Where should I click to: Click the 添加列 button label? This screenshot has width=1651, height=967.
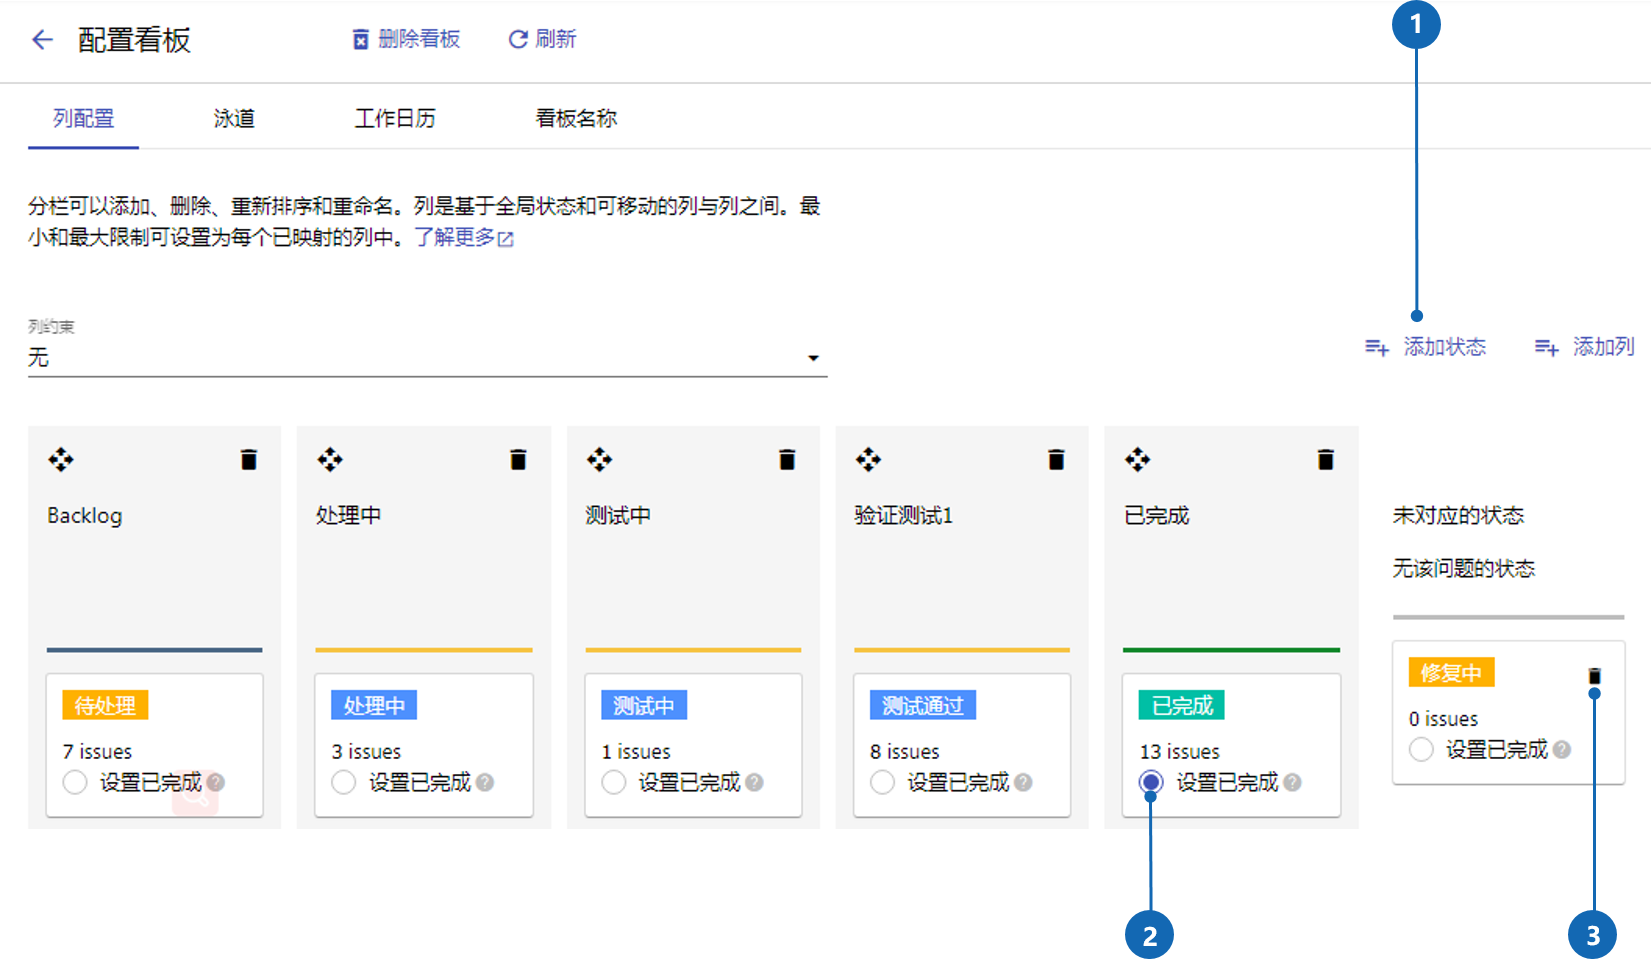pos(1604,348)
